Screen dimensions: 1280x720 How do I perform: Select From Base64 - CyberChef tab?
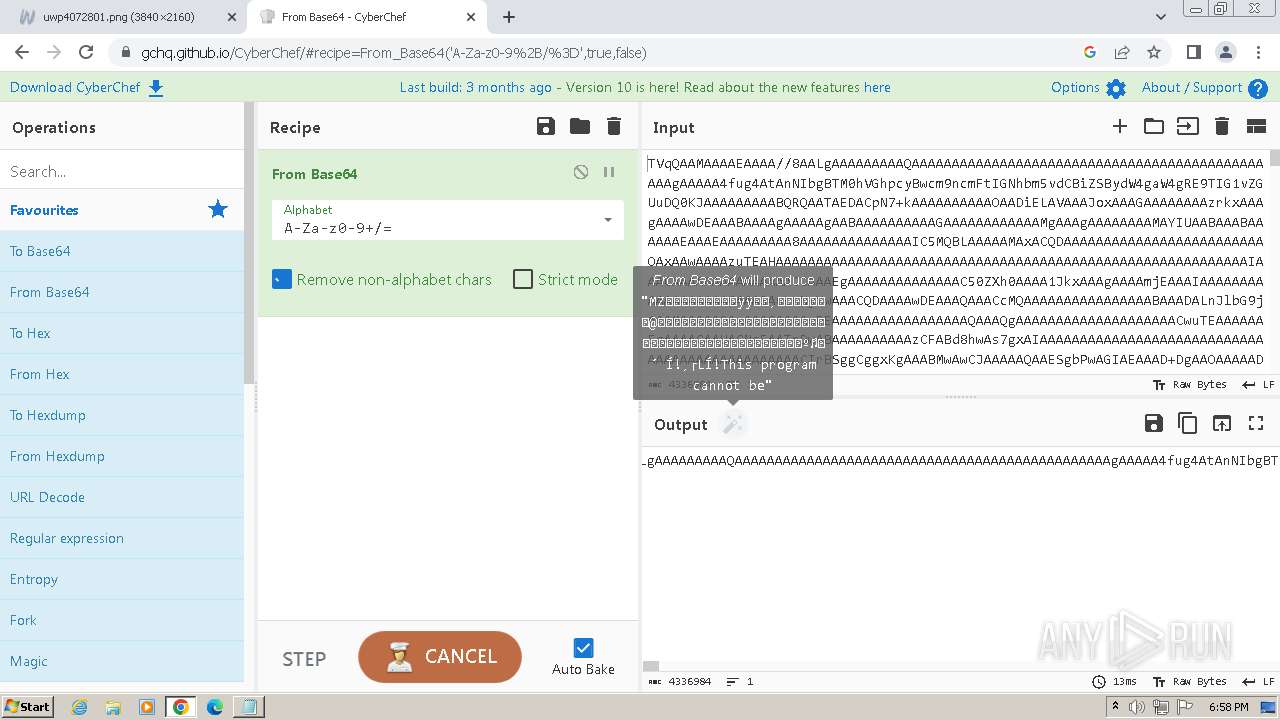pyautogui.click(x=369, y=17)
